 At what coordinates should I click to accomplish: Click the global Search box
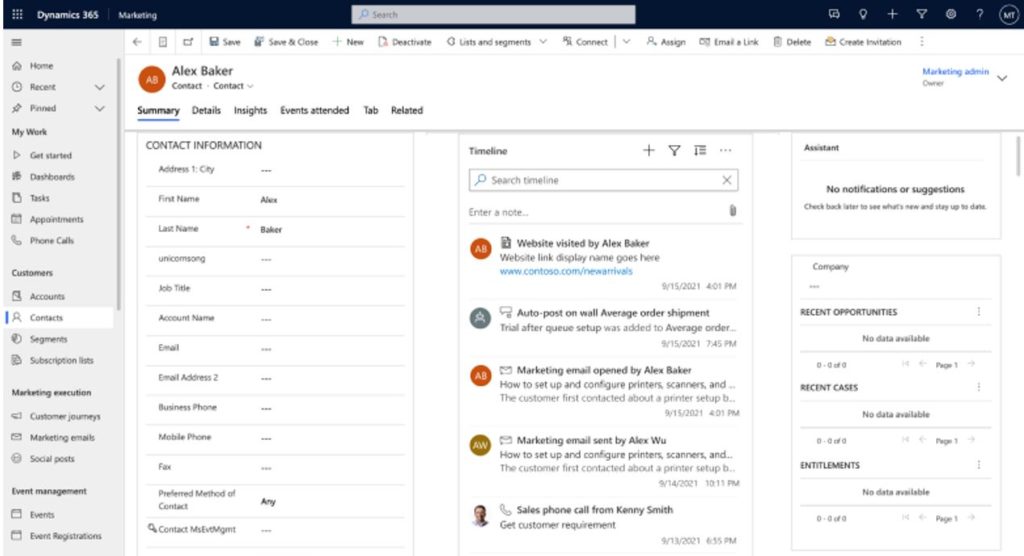pos(493,14)
